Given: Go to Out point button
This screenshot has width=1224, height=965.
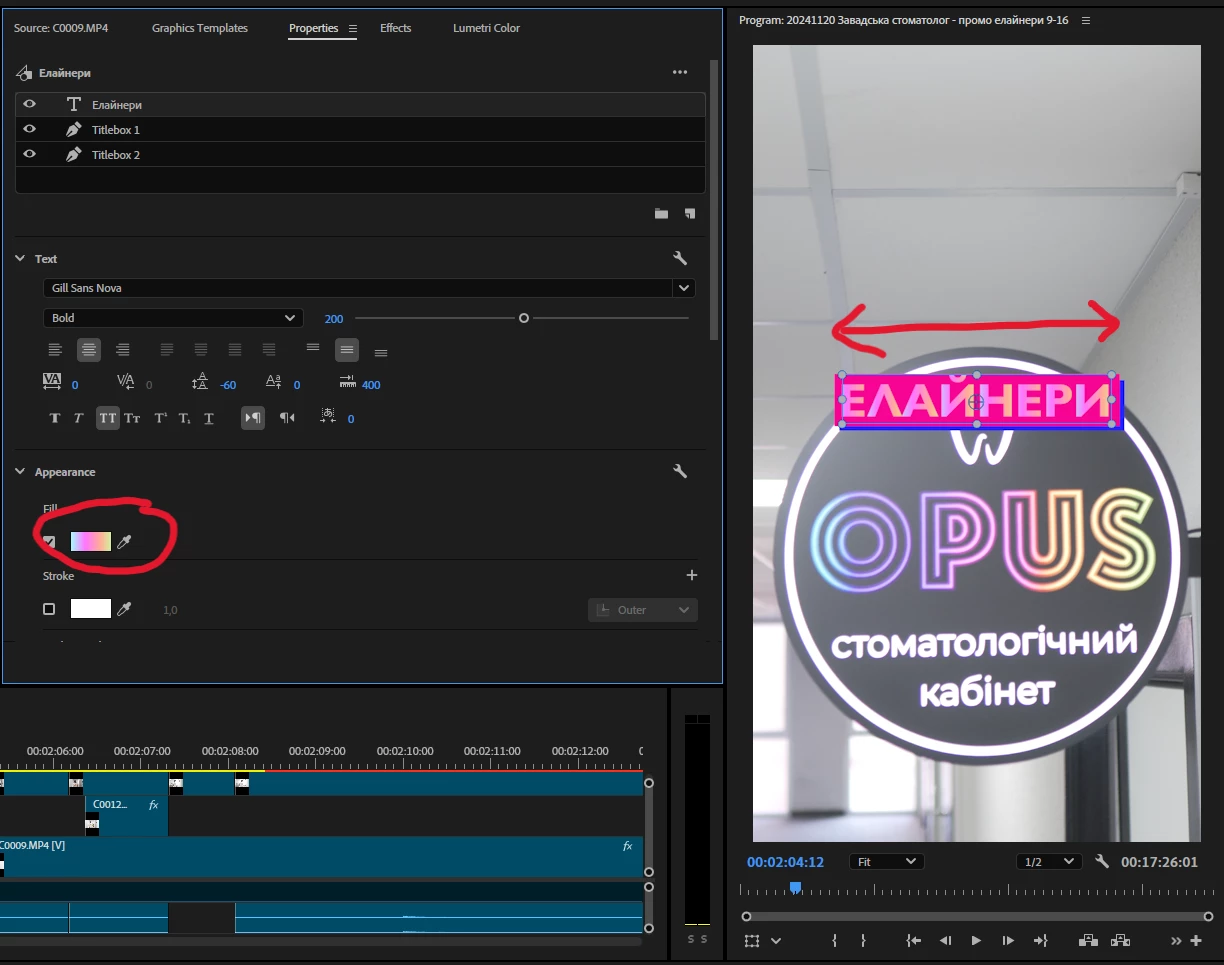Looking at the screenshot, I should click(x=1040, y=940).
